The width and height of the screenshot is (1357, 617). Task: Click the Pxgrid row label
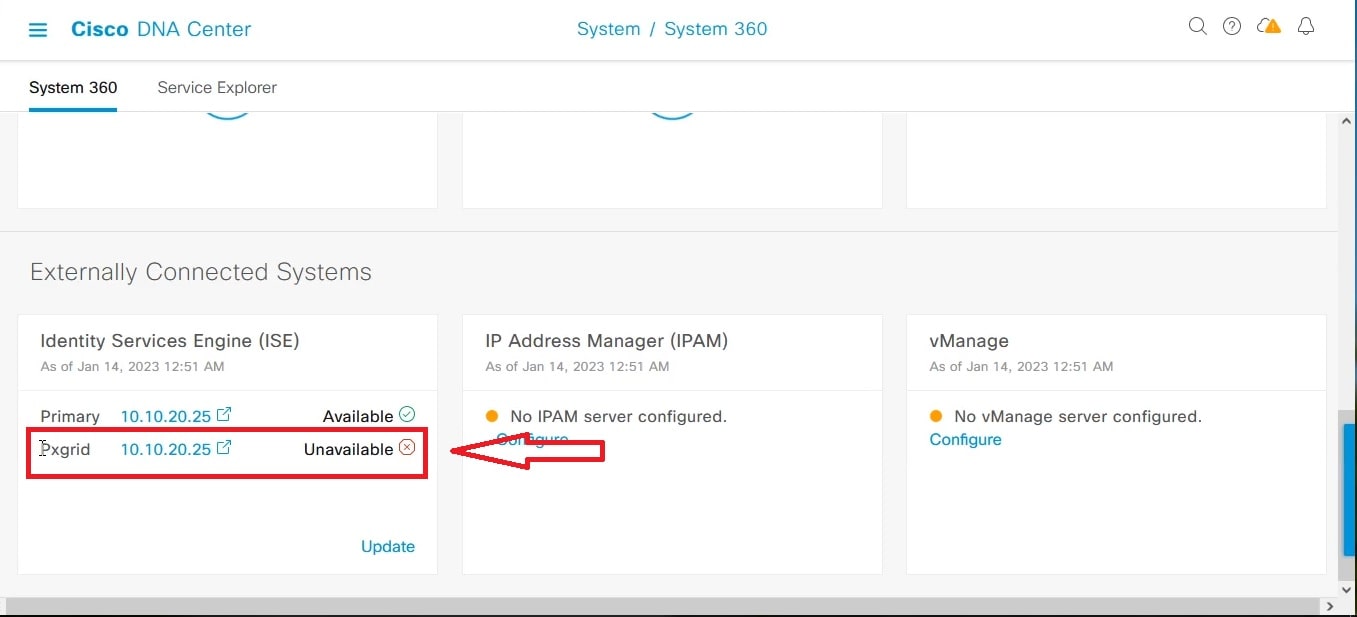[65, 449]
